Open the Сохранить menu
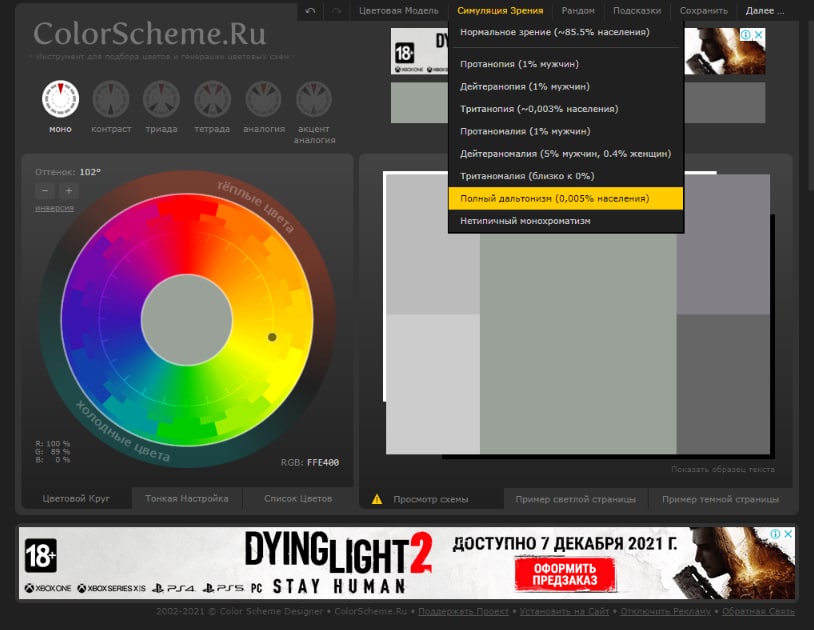Viewport: 814px width, 630px height. click(703, 11)
